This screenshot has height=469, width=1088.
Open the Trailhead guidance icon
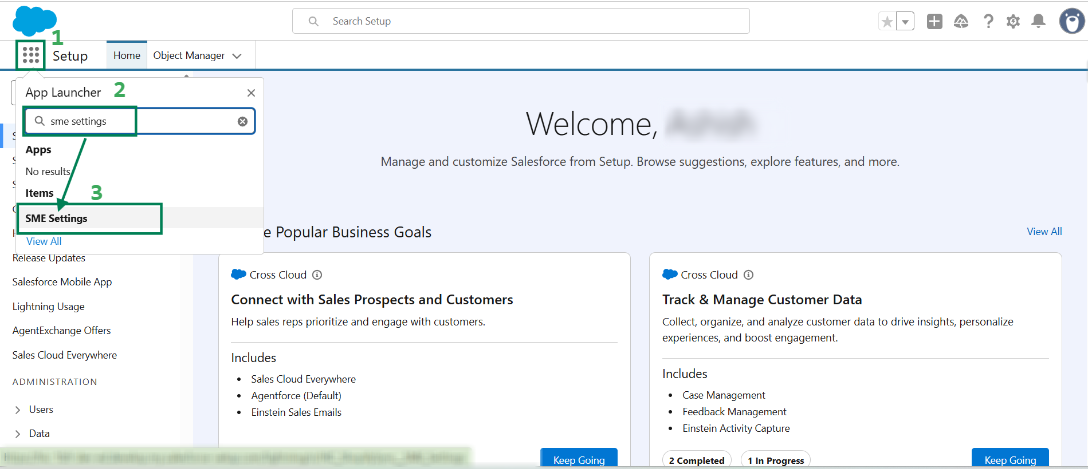pos(961,22)
